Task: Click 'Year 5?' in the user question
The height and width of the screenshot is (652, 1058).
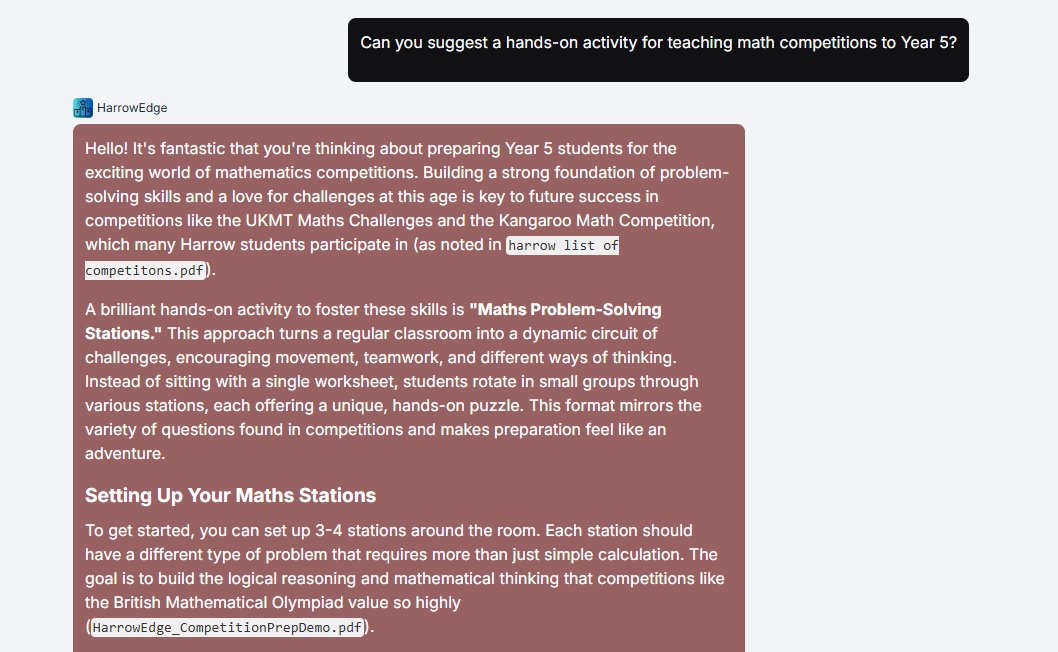Action: coord(928,43)
